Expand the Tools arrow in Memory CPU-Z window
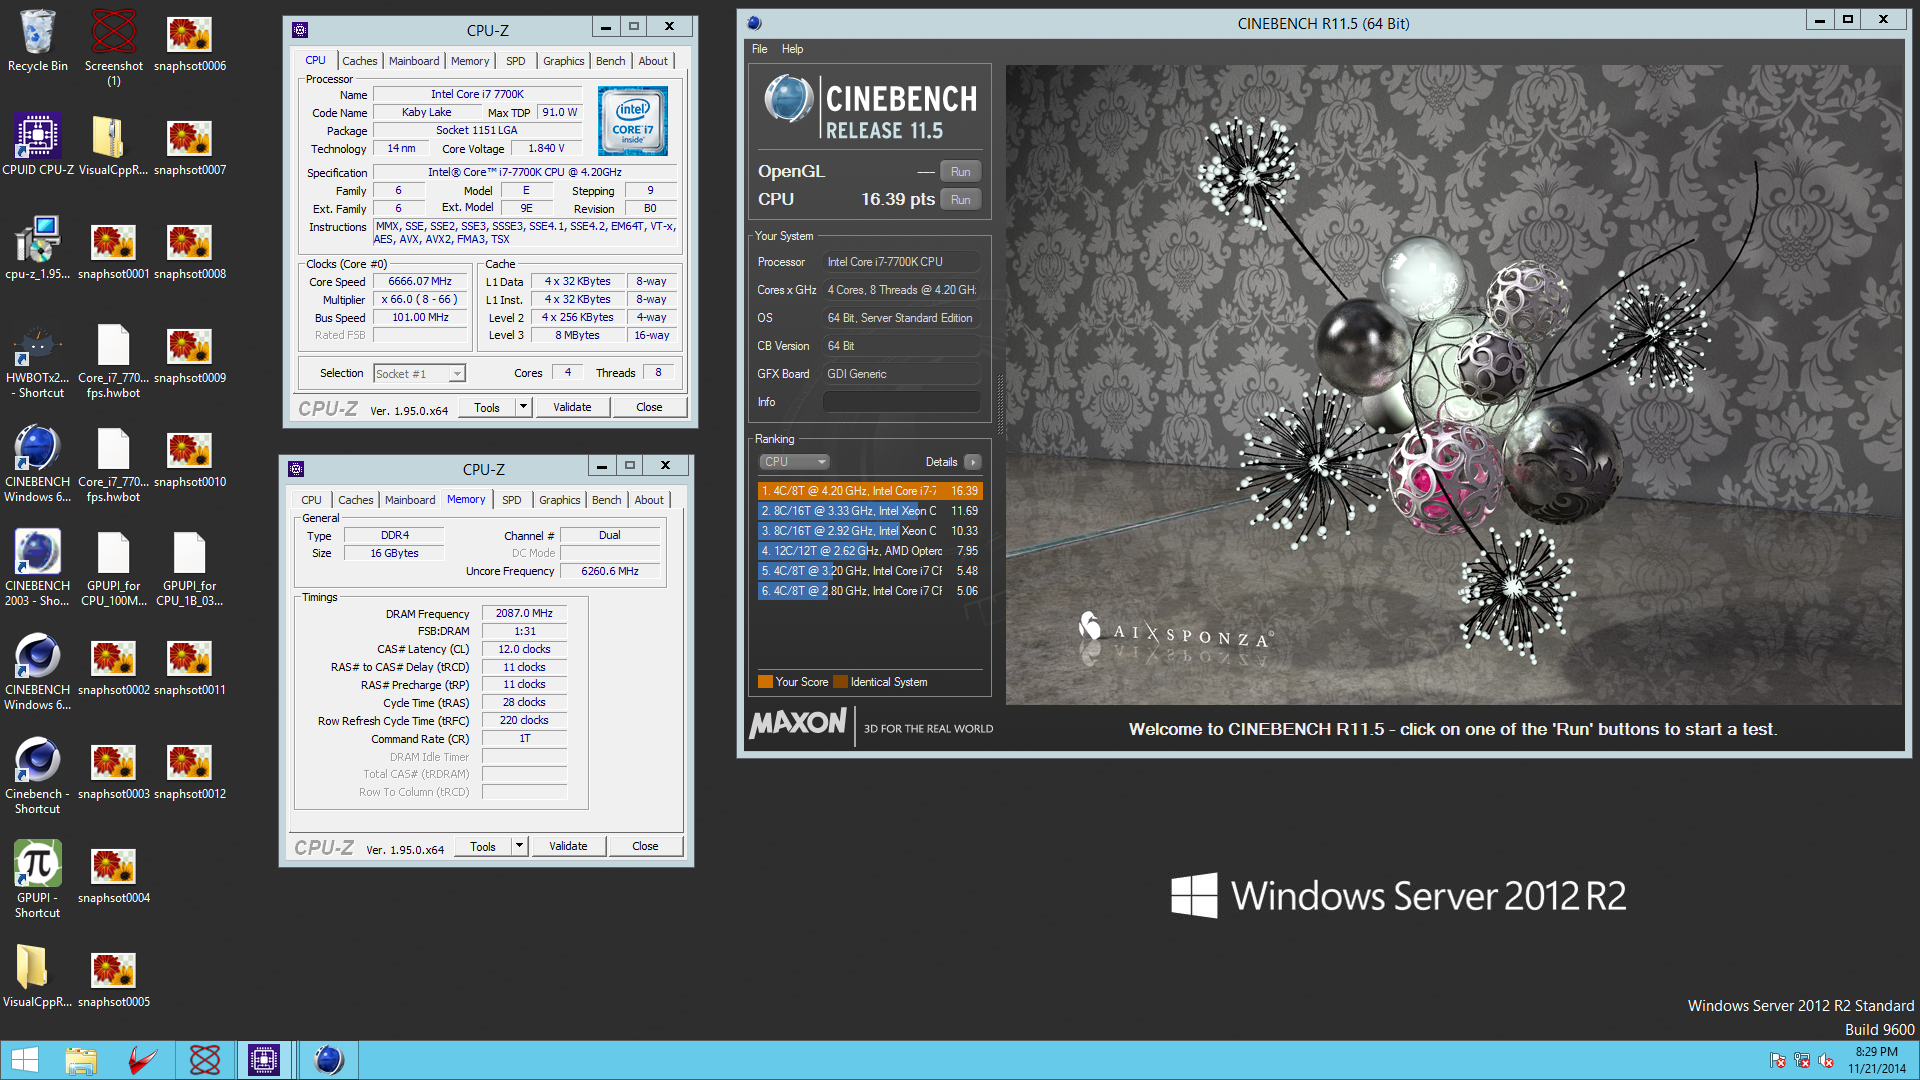The width and height of the screenshot is (1920, 1080). tap(519, 846)
